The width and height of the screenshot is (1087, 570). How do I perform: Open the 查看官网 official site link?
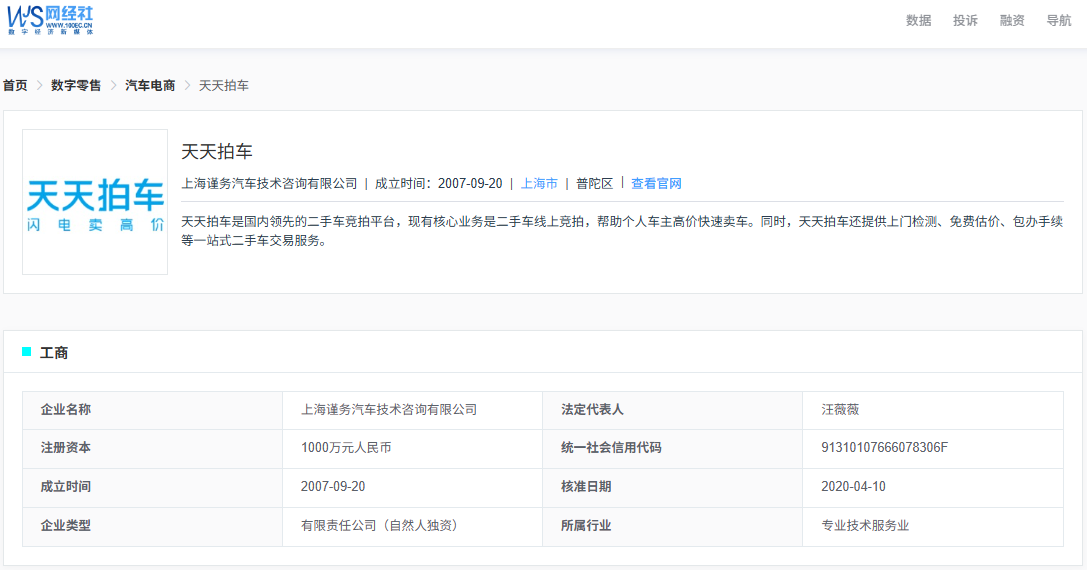tap(656, 184)
